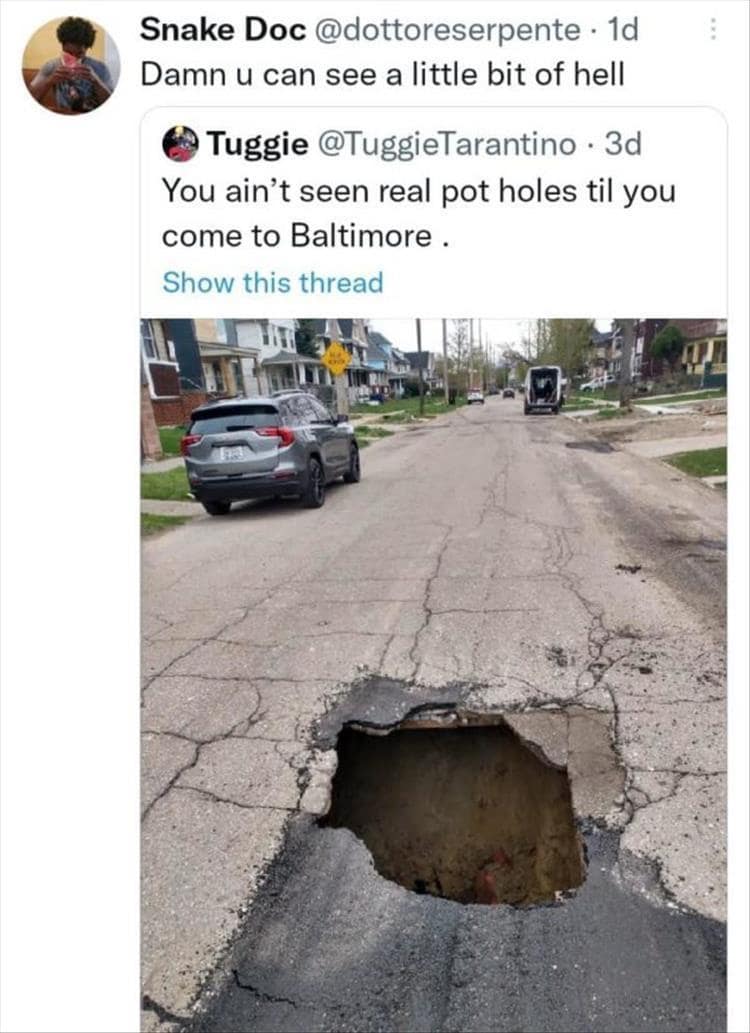750x1033 pixels.
Task: Select the 'Damn u can see' tweet text
Action: coord(382,74)
